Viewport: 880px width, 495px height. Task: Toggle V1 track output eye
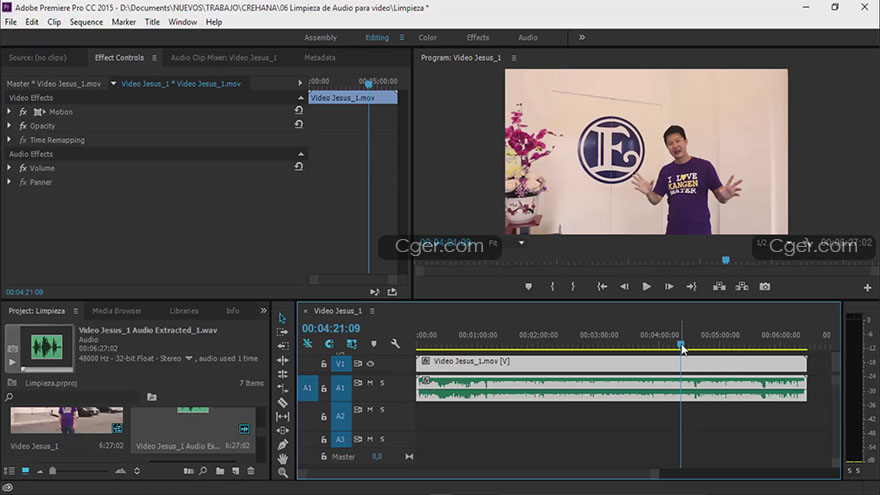370,364
